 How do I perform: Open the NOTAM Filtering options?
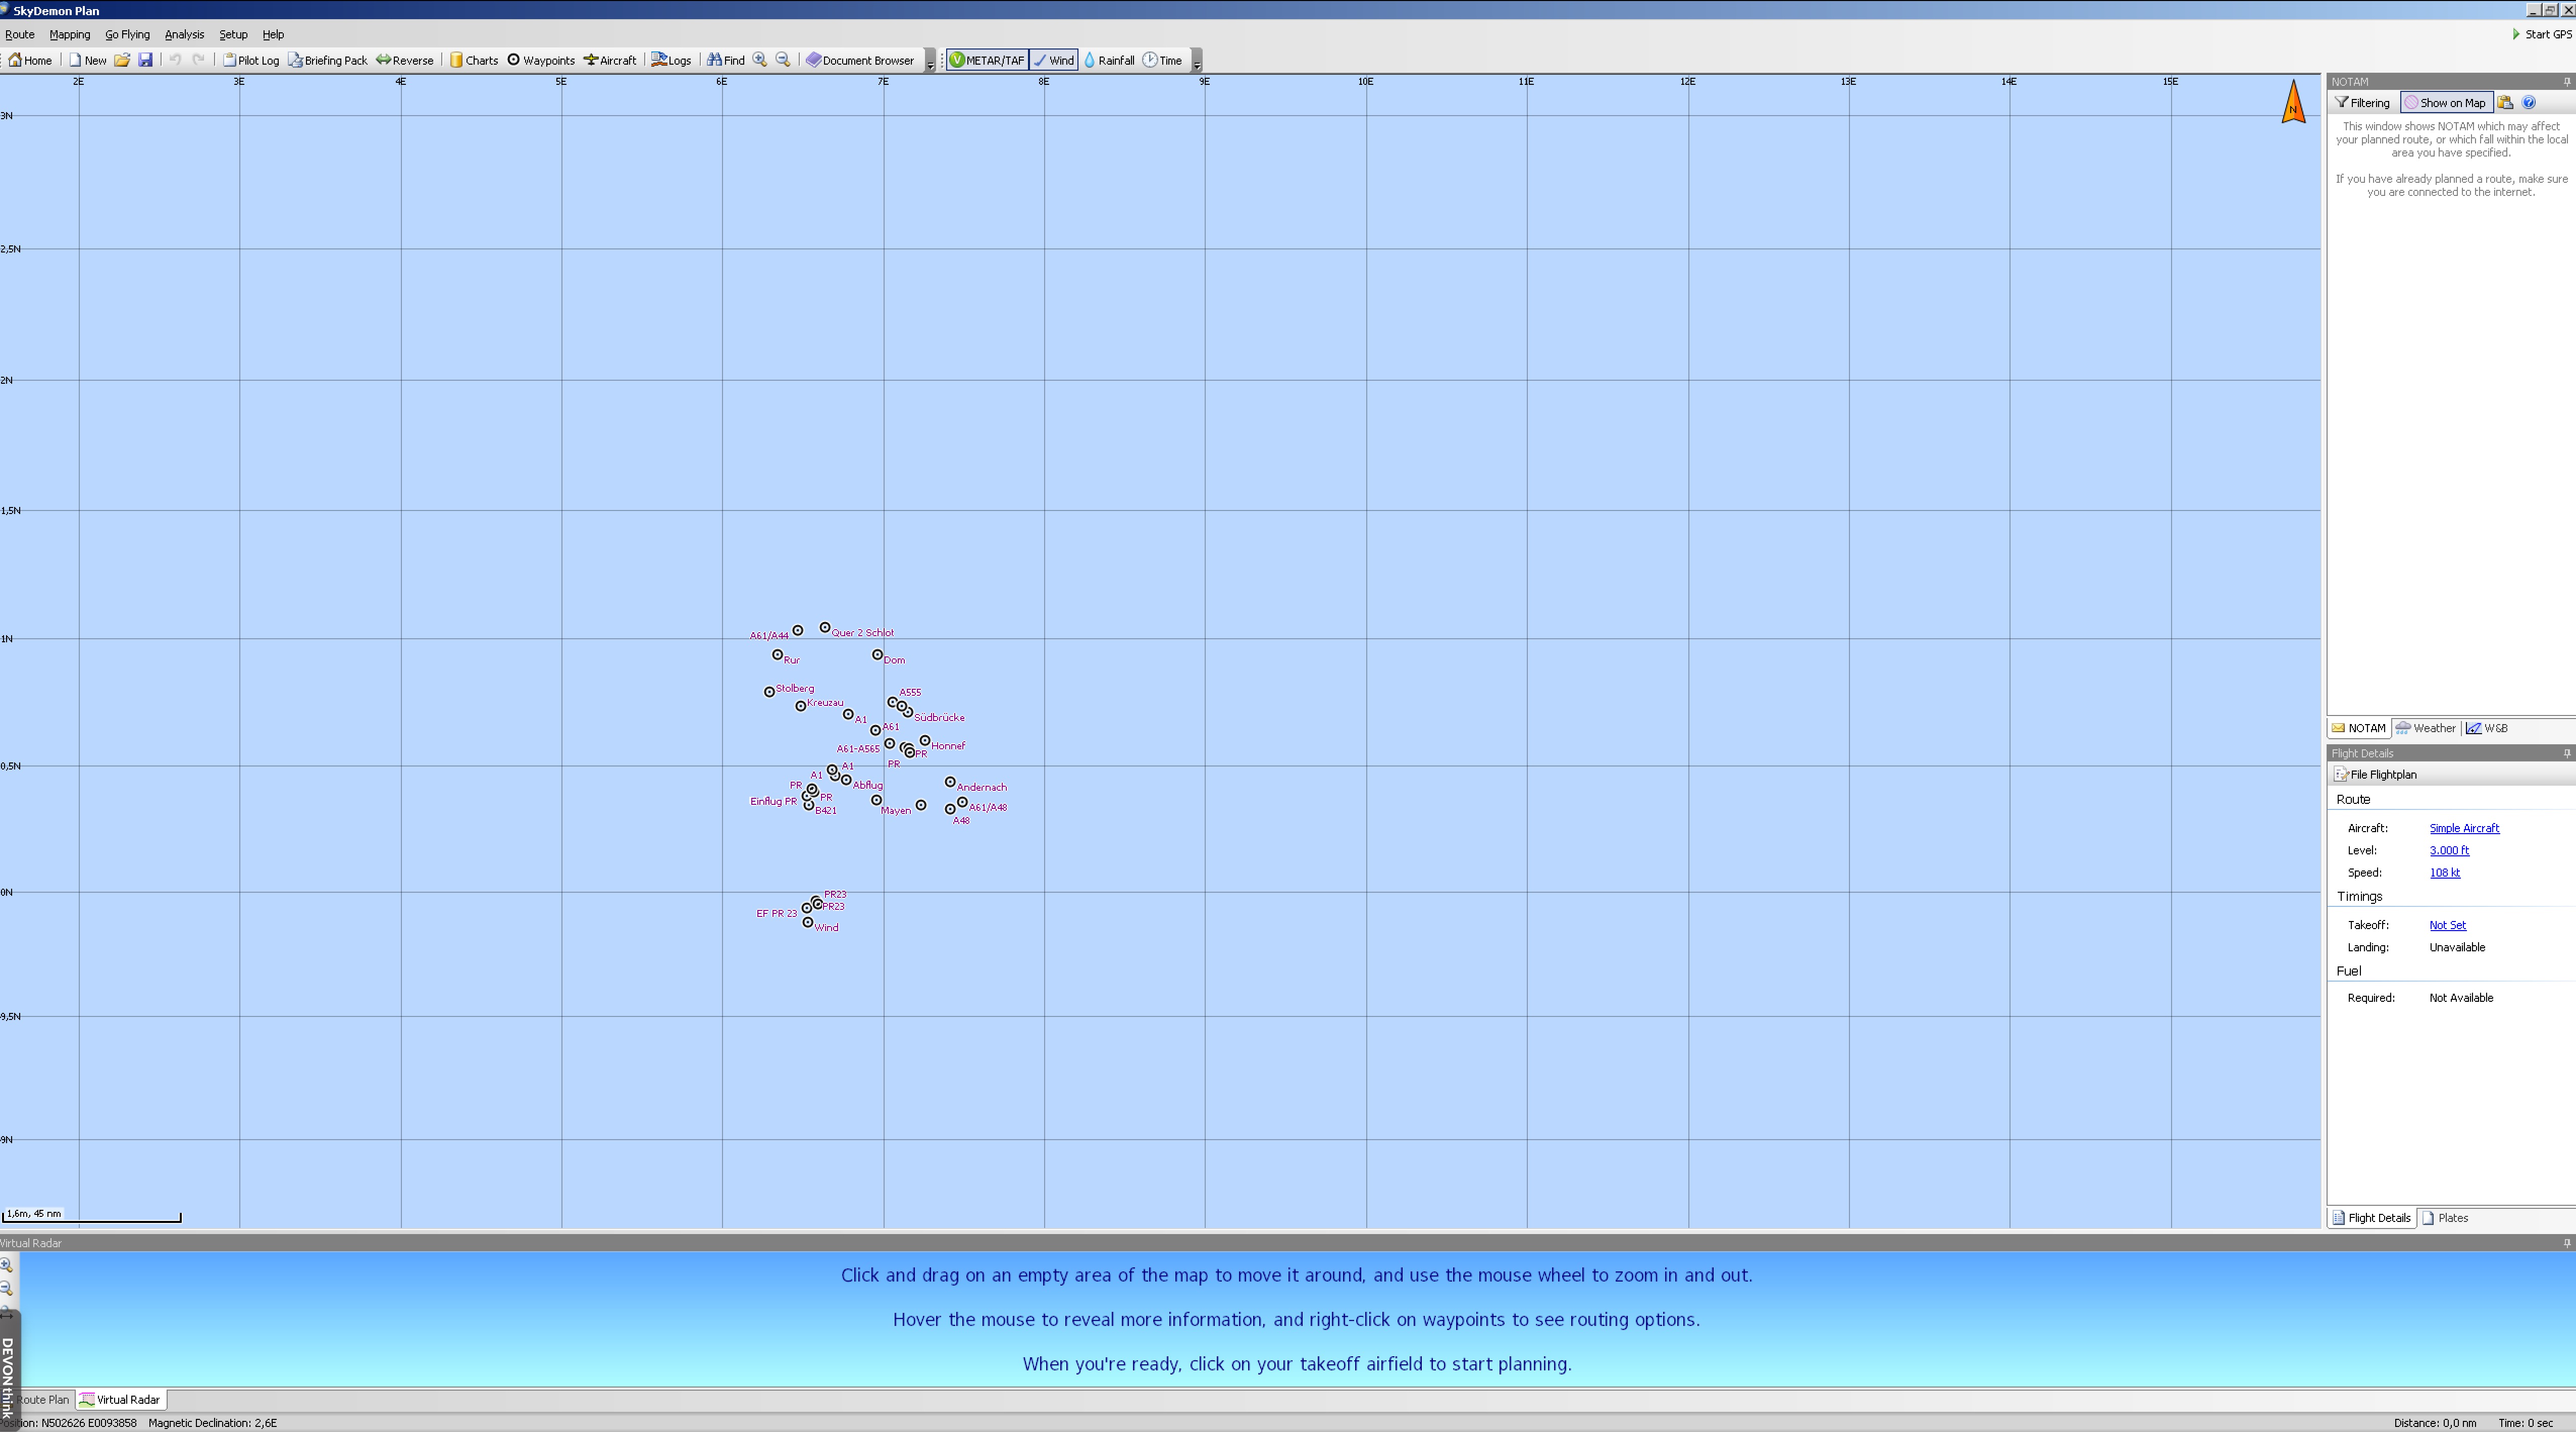pyautogui.click(x=2363, y=103)
